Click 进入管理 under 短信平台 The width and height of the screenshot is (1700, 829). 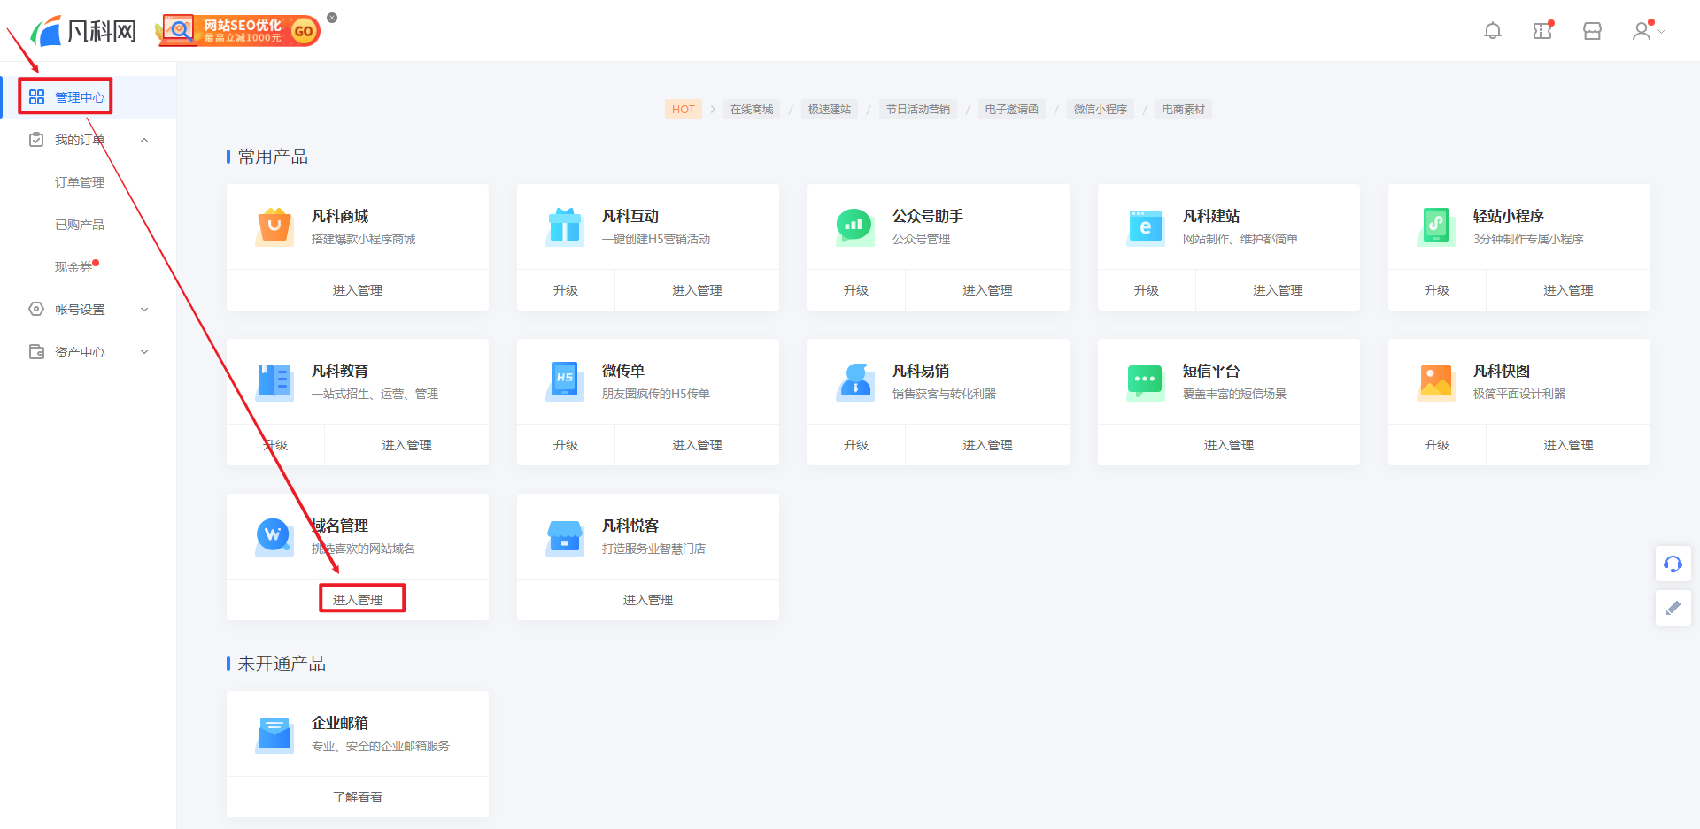click(1229, 445)
